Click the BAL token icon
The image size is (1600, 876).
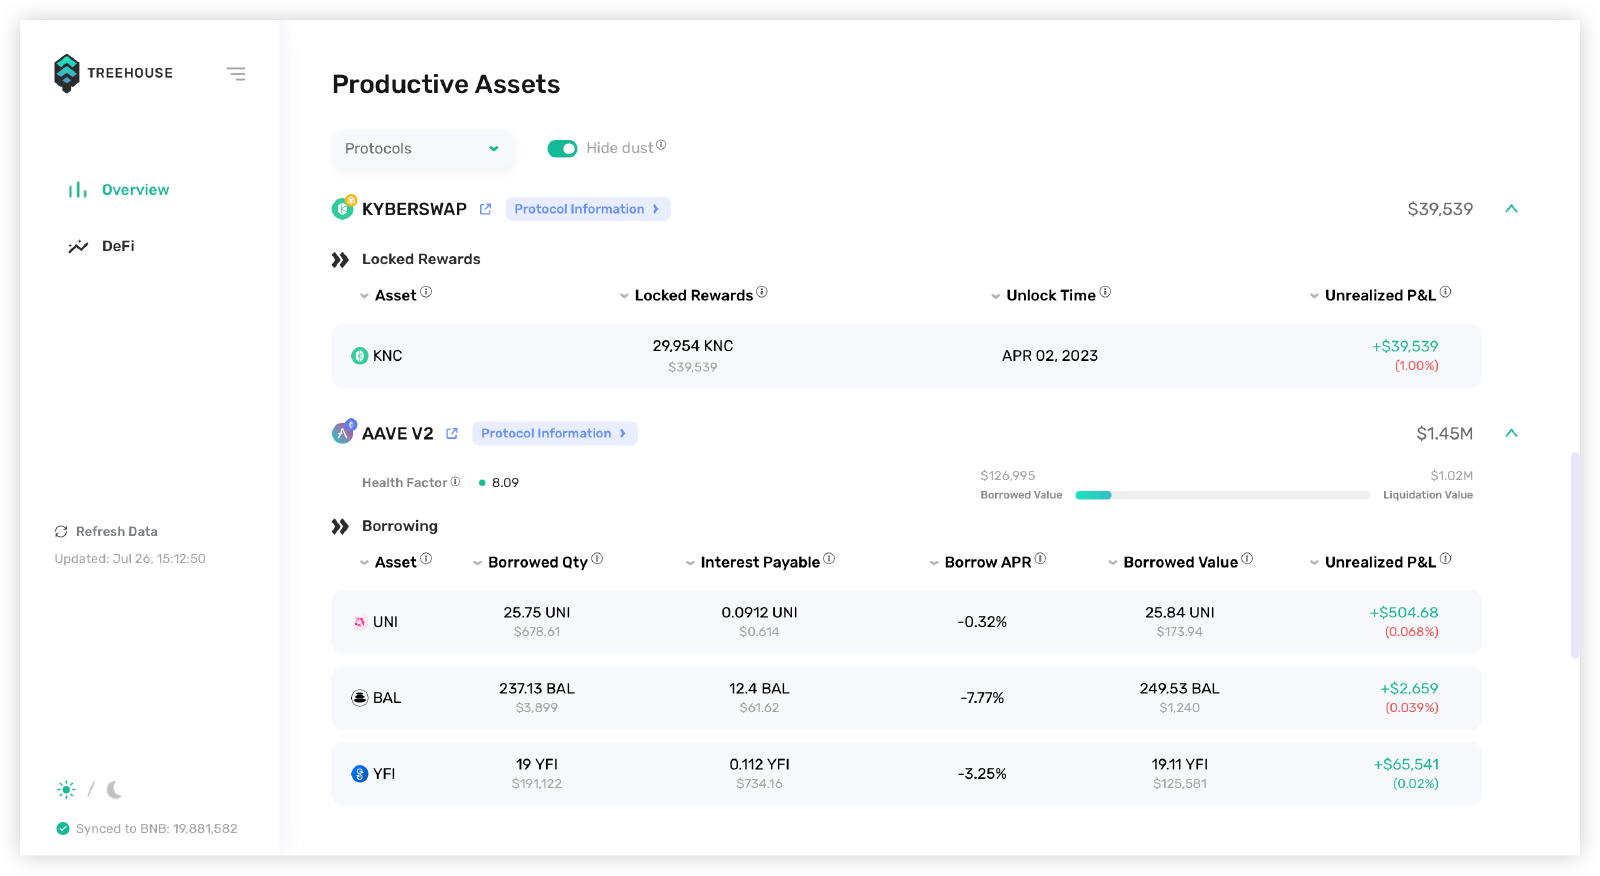tap(360, 698)
